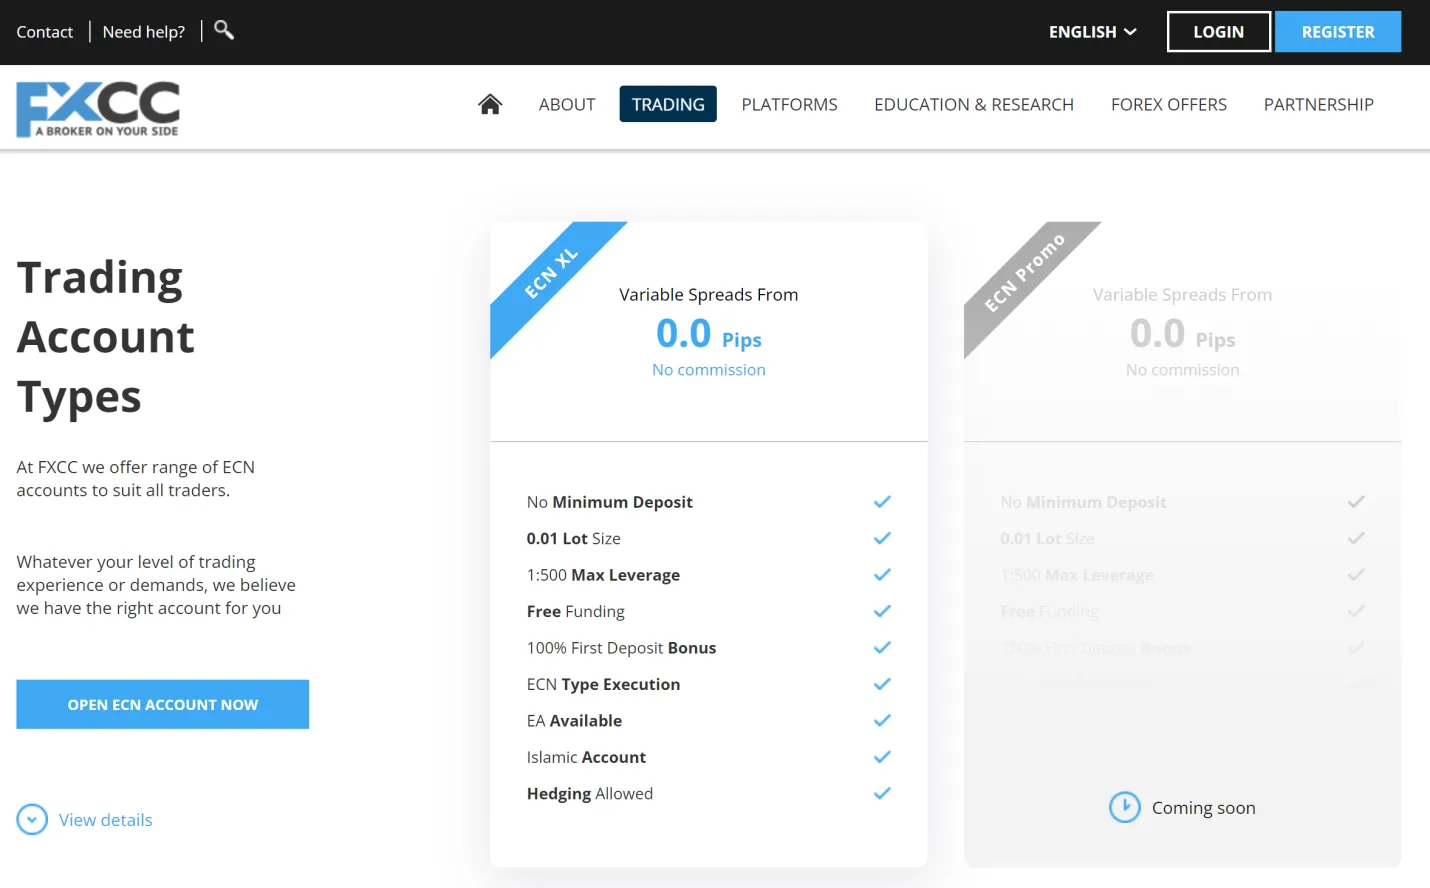Viewport: 1430px width, 888px height.
Task: Open the TRADING menu
Action: pos(668,104)
